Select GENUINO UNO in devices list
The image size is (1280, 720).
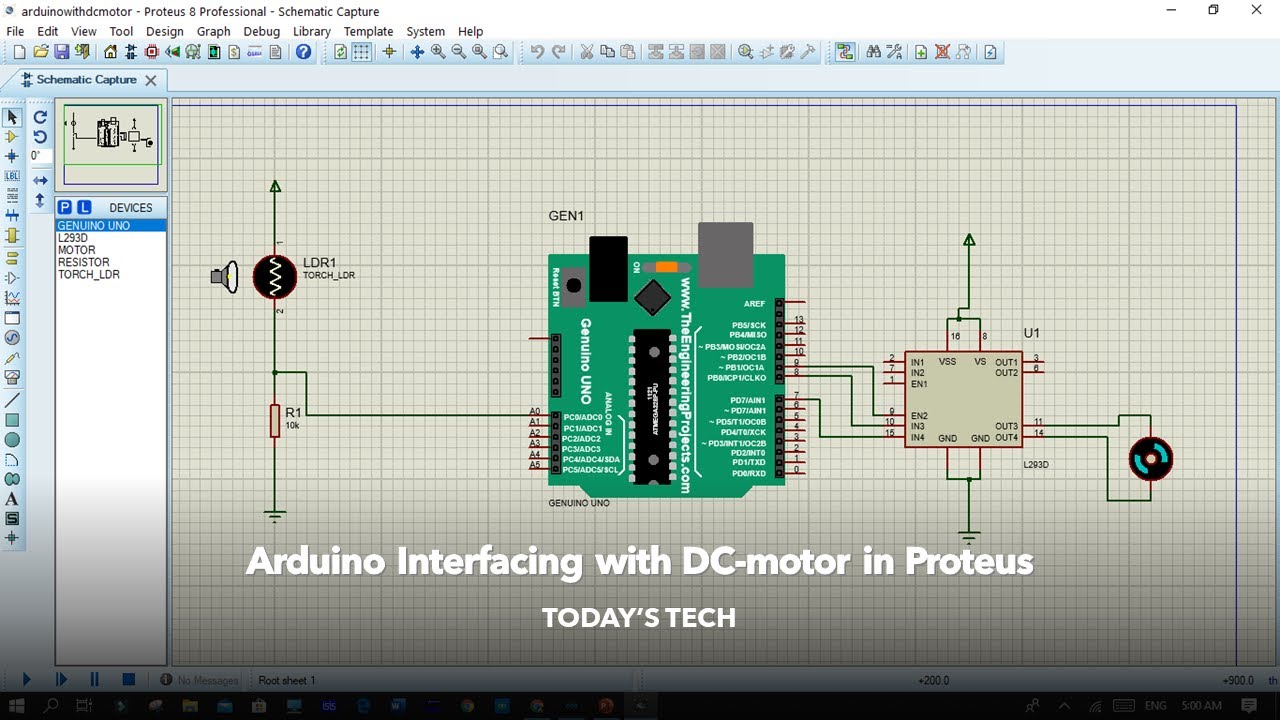pos(111,226)
